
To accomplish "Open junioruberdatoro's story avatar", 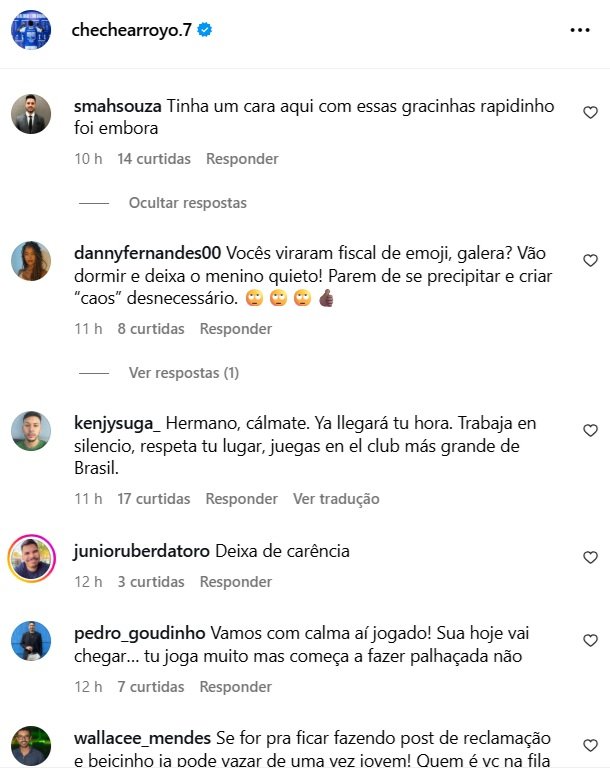I will (31, 558).
